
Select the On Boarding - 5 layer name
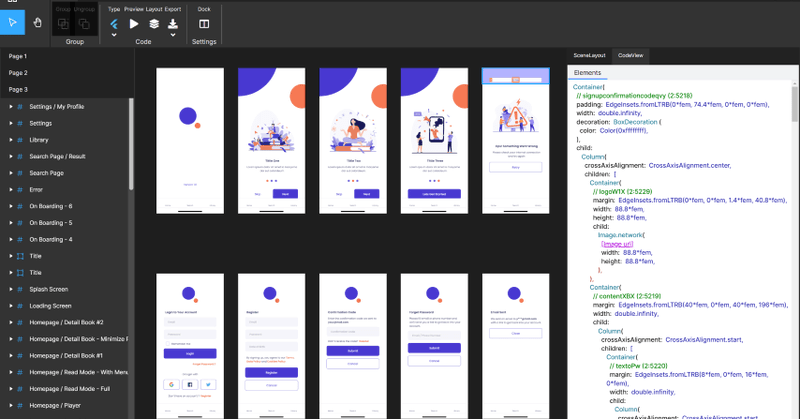(51, 223)
